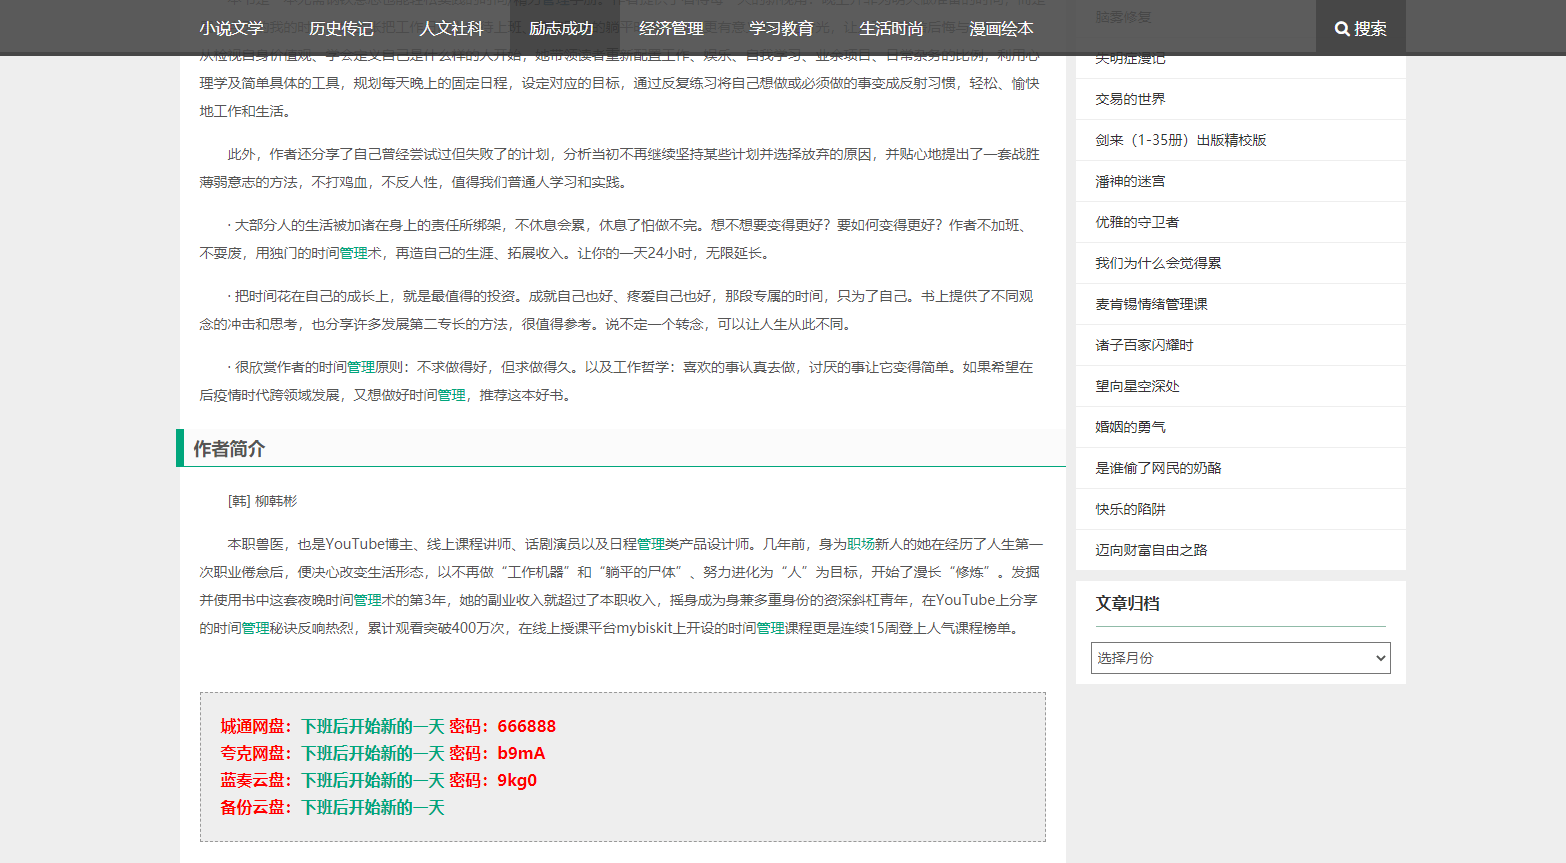Screen dimensions: 1566x863
Task: Go to 漫画绘本 category
Action: (1001, 29)
